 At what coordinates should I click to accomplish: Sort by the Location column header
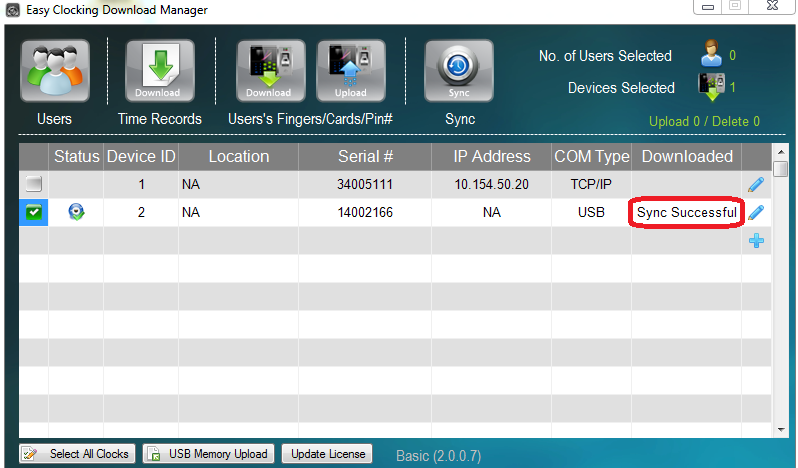coord(238,156)
